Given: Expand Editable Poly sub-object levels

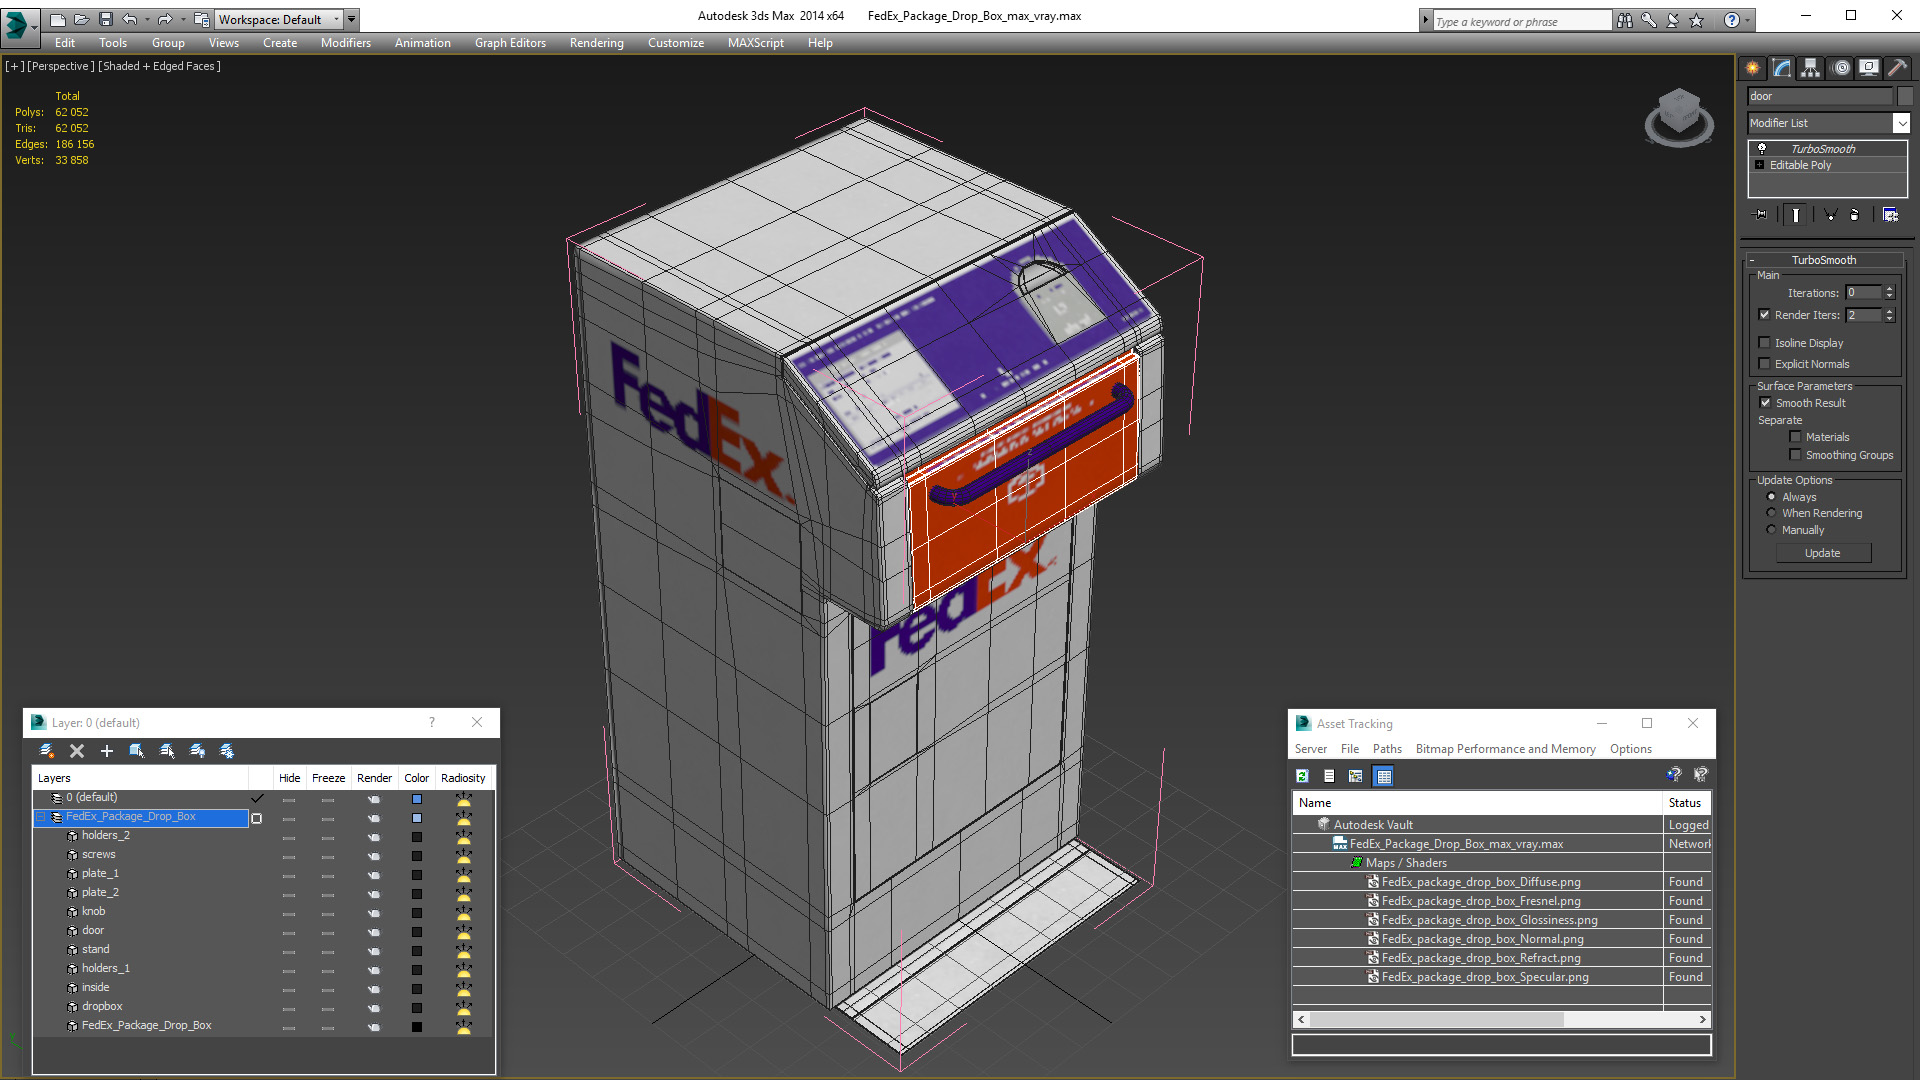Looking at the screenshot, I should pos(1759,165).
